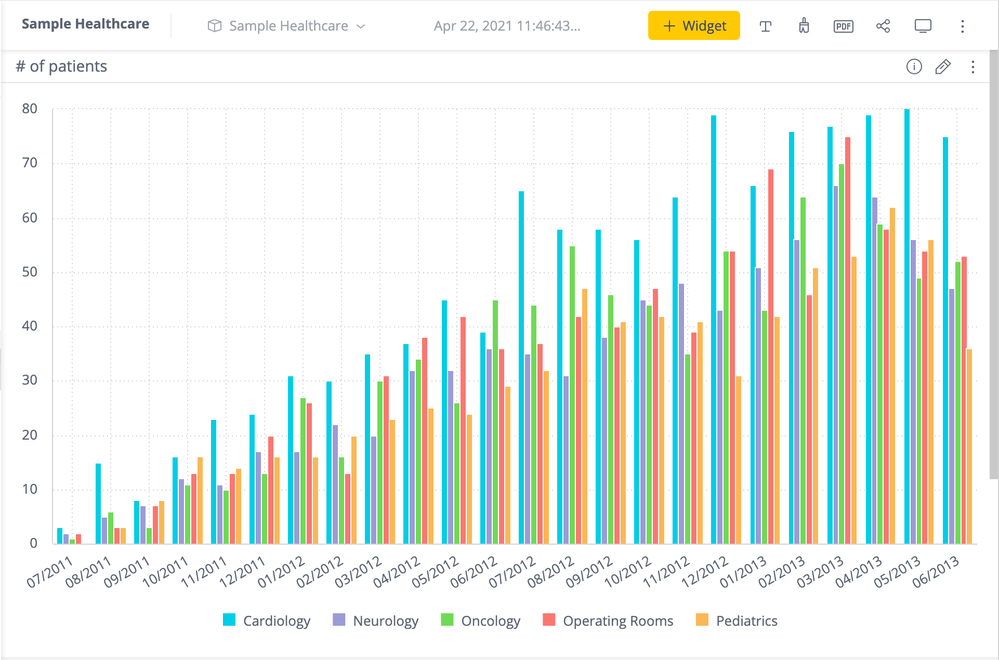Image resolution: width=999 pixels, height=660 pixels.
Task: Click the cube icon beside the data source
Action: coord(214,26)
